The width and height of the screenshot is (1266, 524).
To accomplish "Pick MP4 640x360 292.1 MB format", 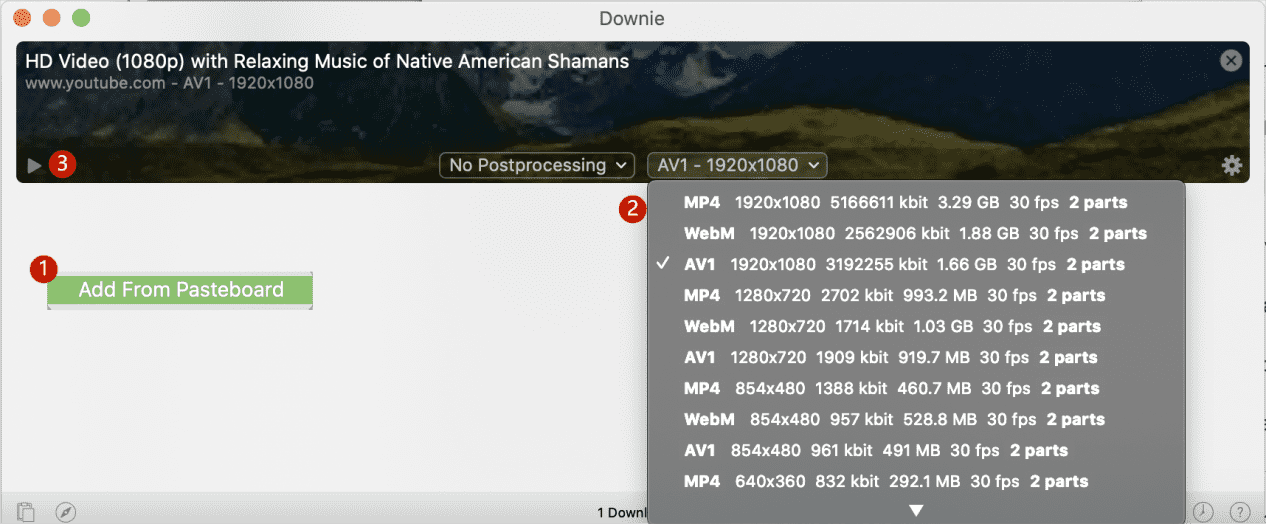I will click(x=885, y=481).
